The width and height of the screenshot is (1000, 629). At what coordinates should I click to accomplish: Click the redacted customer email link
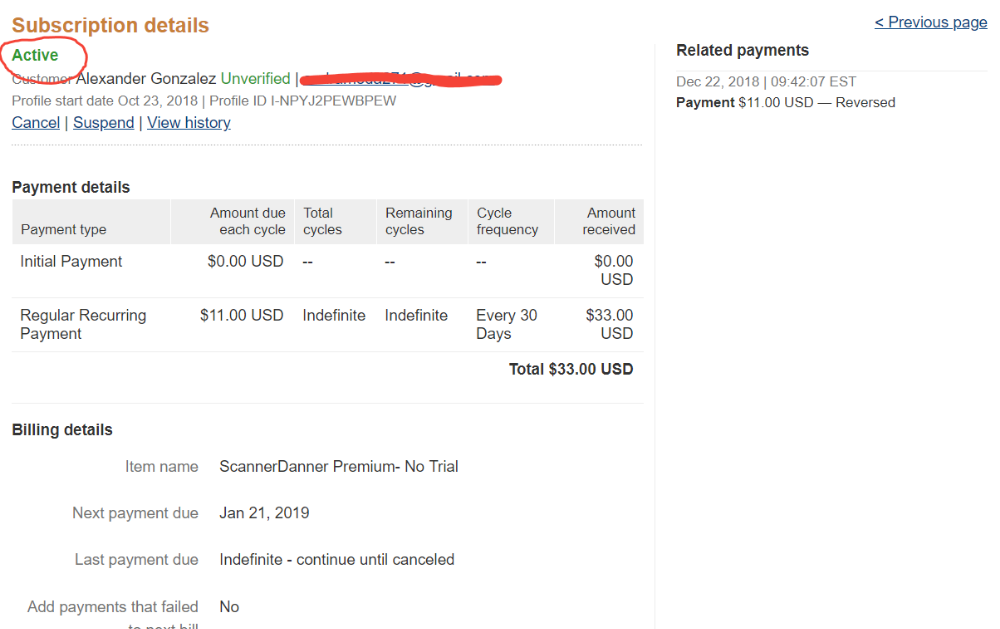tap(401, 79)
